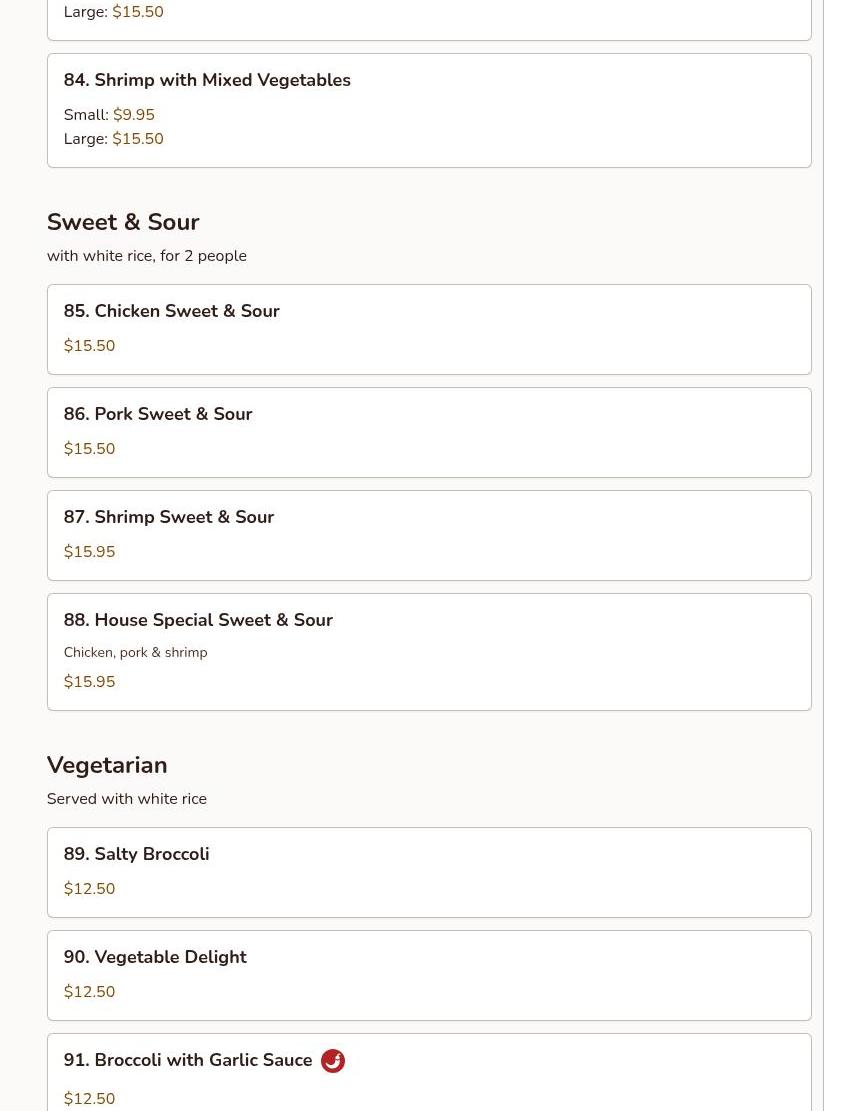Click the Sweet & Sour section heading
Viewport: 844px width, 1111px height.
[123, 222]
